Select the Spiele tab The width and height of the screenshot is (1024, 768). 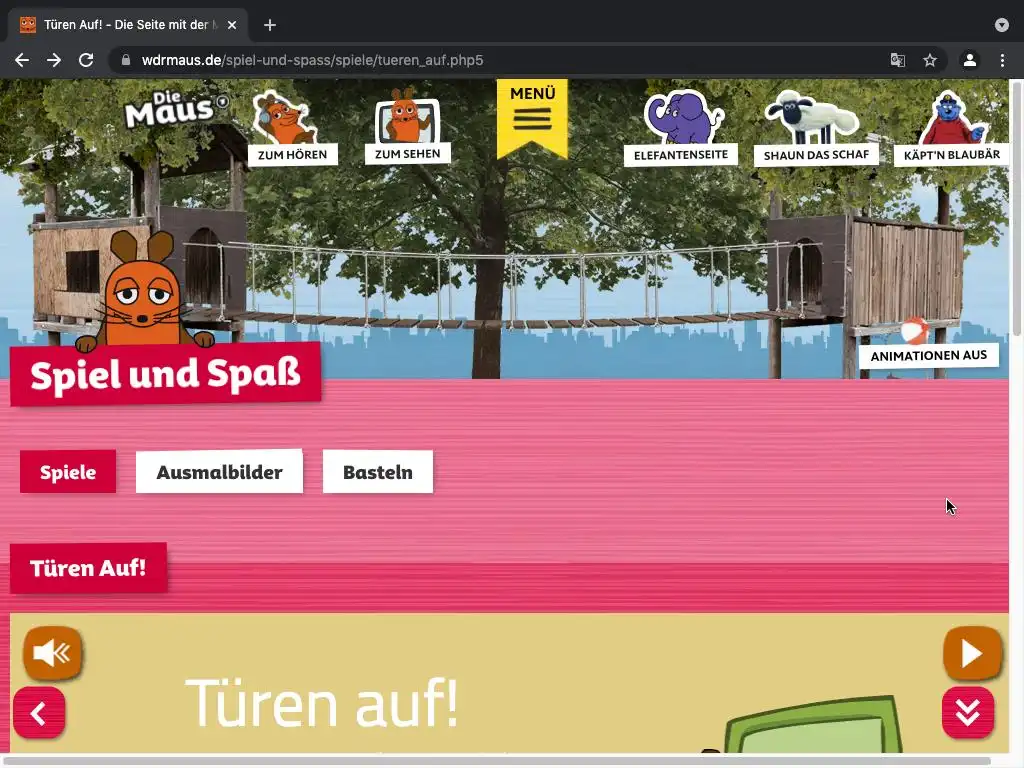tap(68, 472)
